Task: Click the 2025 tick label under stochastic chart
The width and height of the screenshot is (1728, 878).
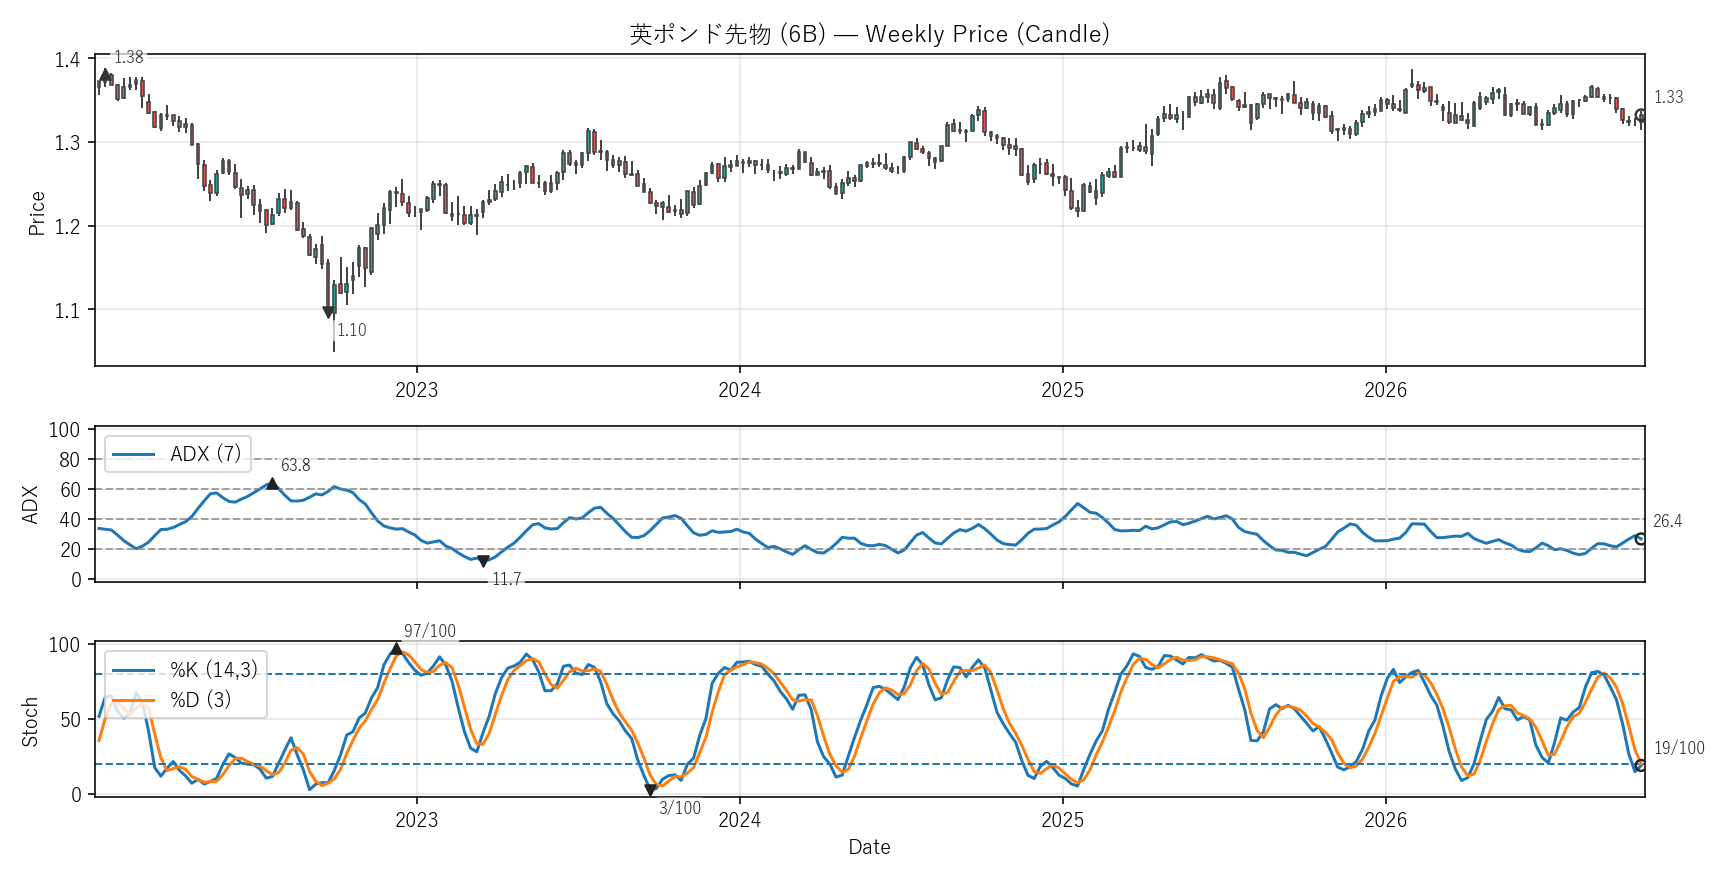Action: pyautogui.click(x=1062, y=820)
